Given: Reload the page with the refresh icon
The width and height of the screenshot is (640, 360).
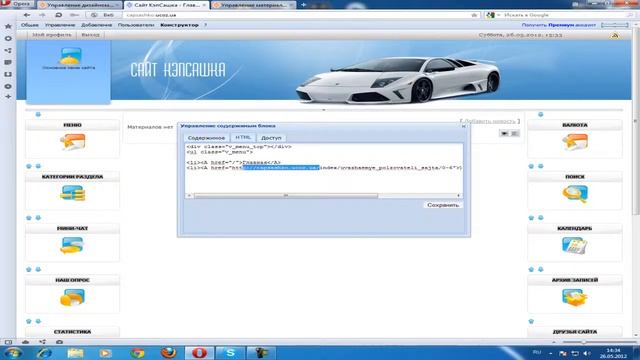Looking at the screenshot, I should 58,15.
